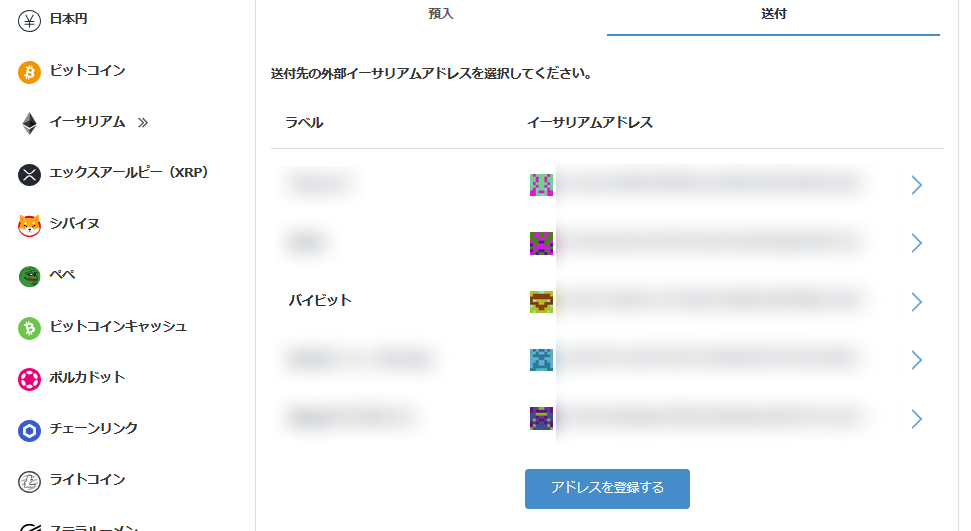Click the teal identicon in fourth row
The image size is (971, 531).
click(x=541, y=360)
